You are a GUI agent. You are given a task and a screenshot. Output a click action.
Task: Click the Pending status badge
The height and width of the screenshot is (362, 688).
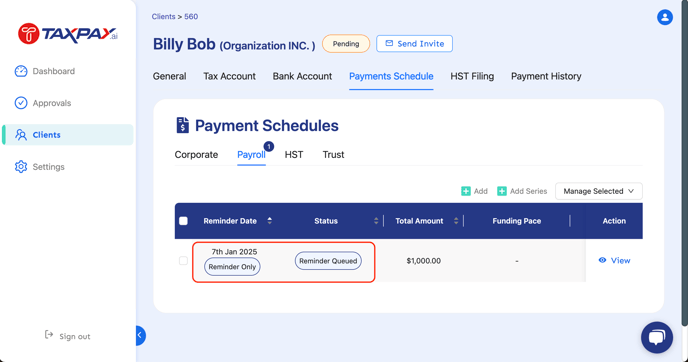pyautogui.click(x=346, y=43)
